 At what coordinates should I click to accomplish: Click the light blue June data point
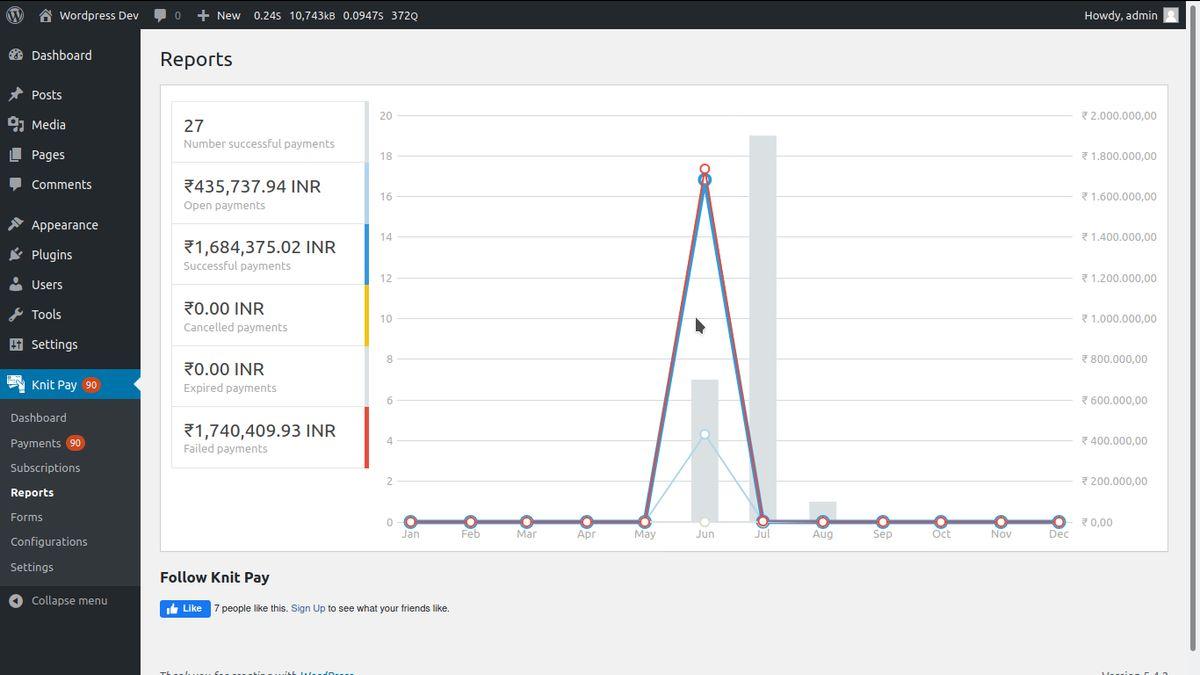705,434
